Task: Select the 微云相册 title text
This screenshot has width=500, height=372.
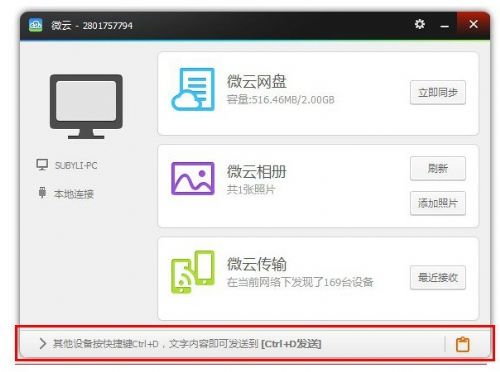Action: pyautogui.click(x=257, y=172)
